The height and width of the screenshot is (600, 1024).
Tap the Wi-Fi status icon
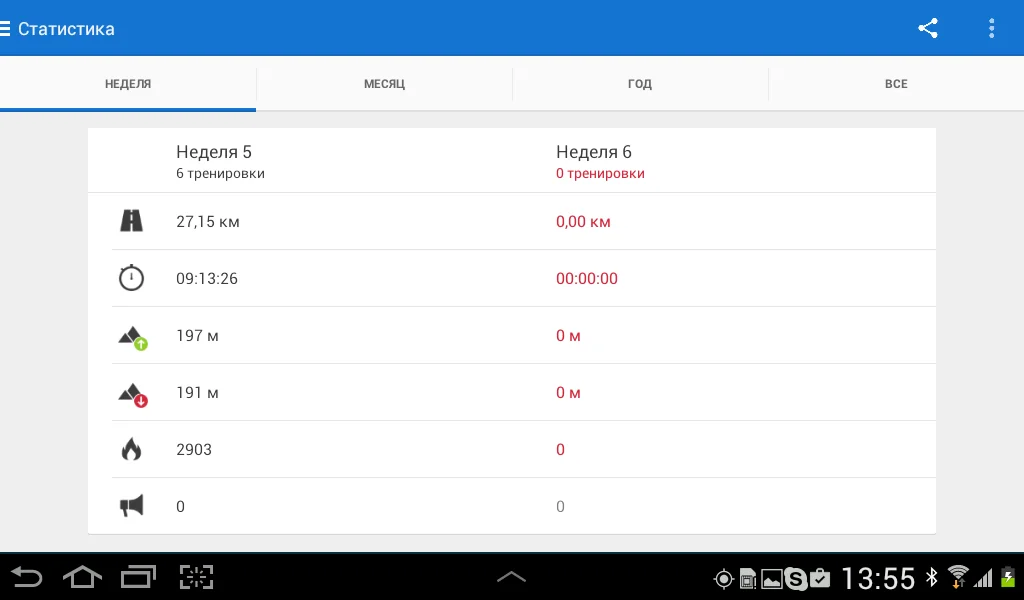coord(958,576)
